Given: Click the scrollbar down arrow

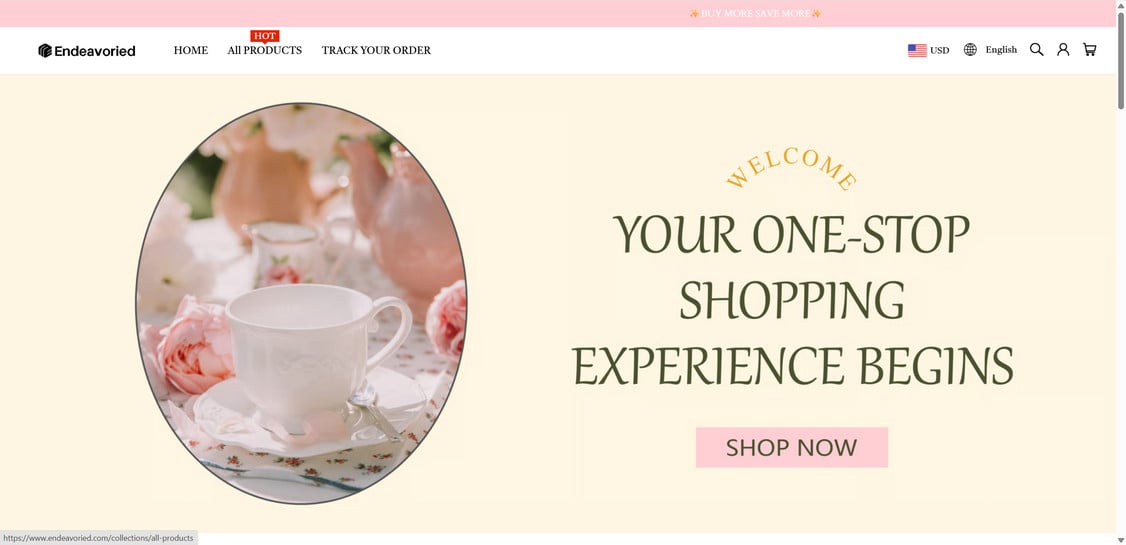Looking at the screenshot, I should pyautogui.click(x=1120, y=539).
